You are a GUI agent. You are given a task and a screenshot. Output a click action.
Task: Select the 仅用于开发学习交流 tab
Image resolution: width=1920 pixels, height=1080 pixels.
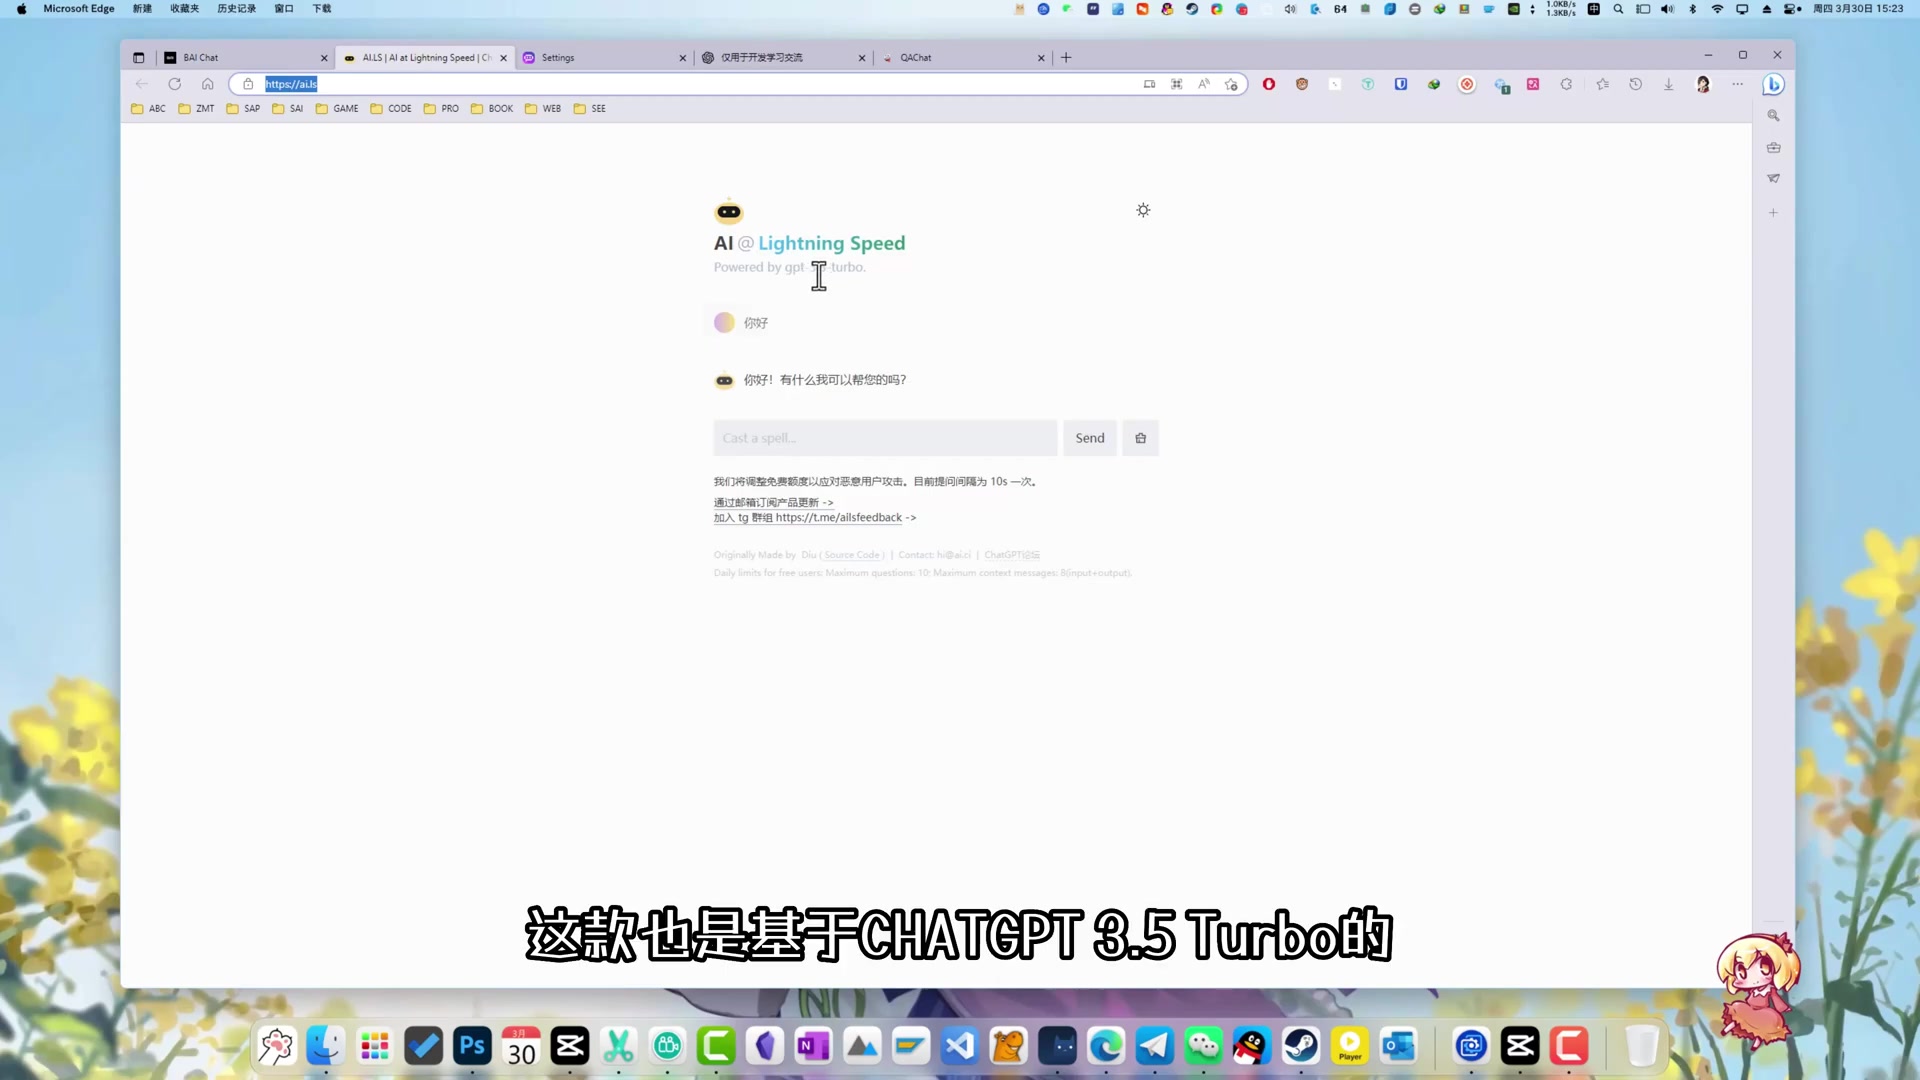765,57
